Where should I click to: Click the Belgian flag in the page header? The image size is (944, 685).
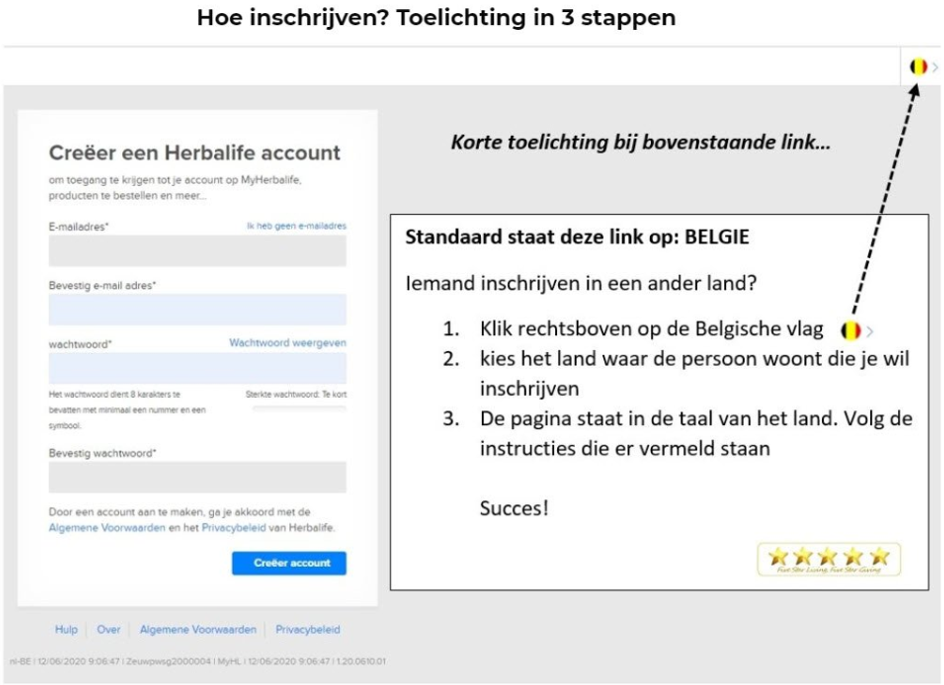[918, 67]
